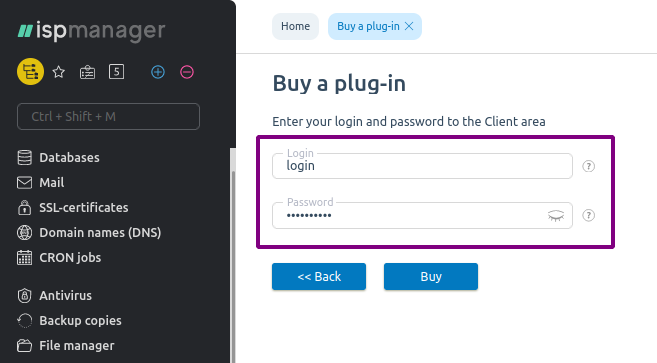
Task: Click the sidebar vertical scrollbar
Action: (233, 256)
